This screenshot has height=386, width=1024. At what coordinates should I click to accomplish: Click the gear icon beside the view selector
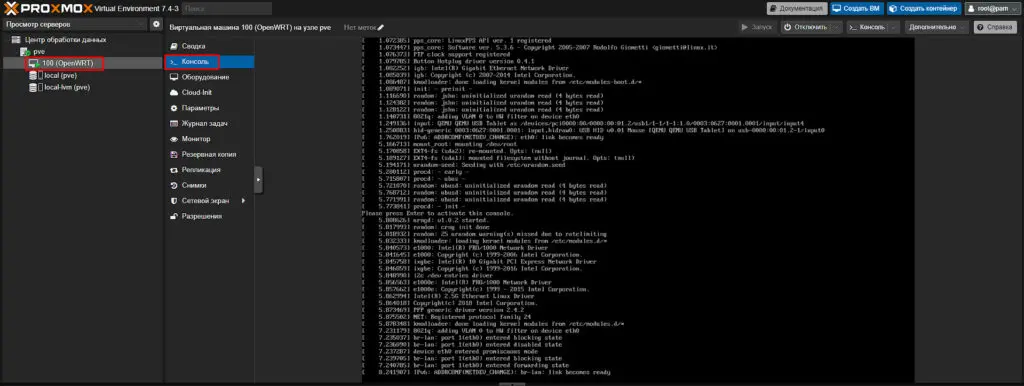[x=156, y=24]
